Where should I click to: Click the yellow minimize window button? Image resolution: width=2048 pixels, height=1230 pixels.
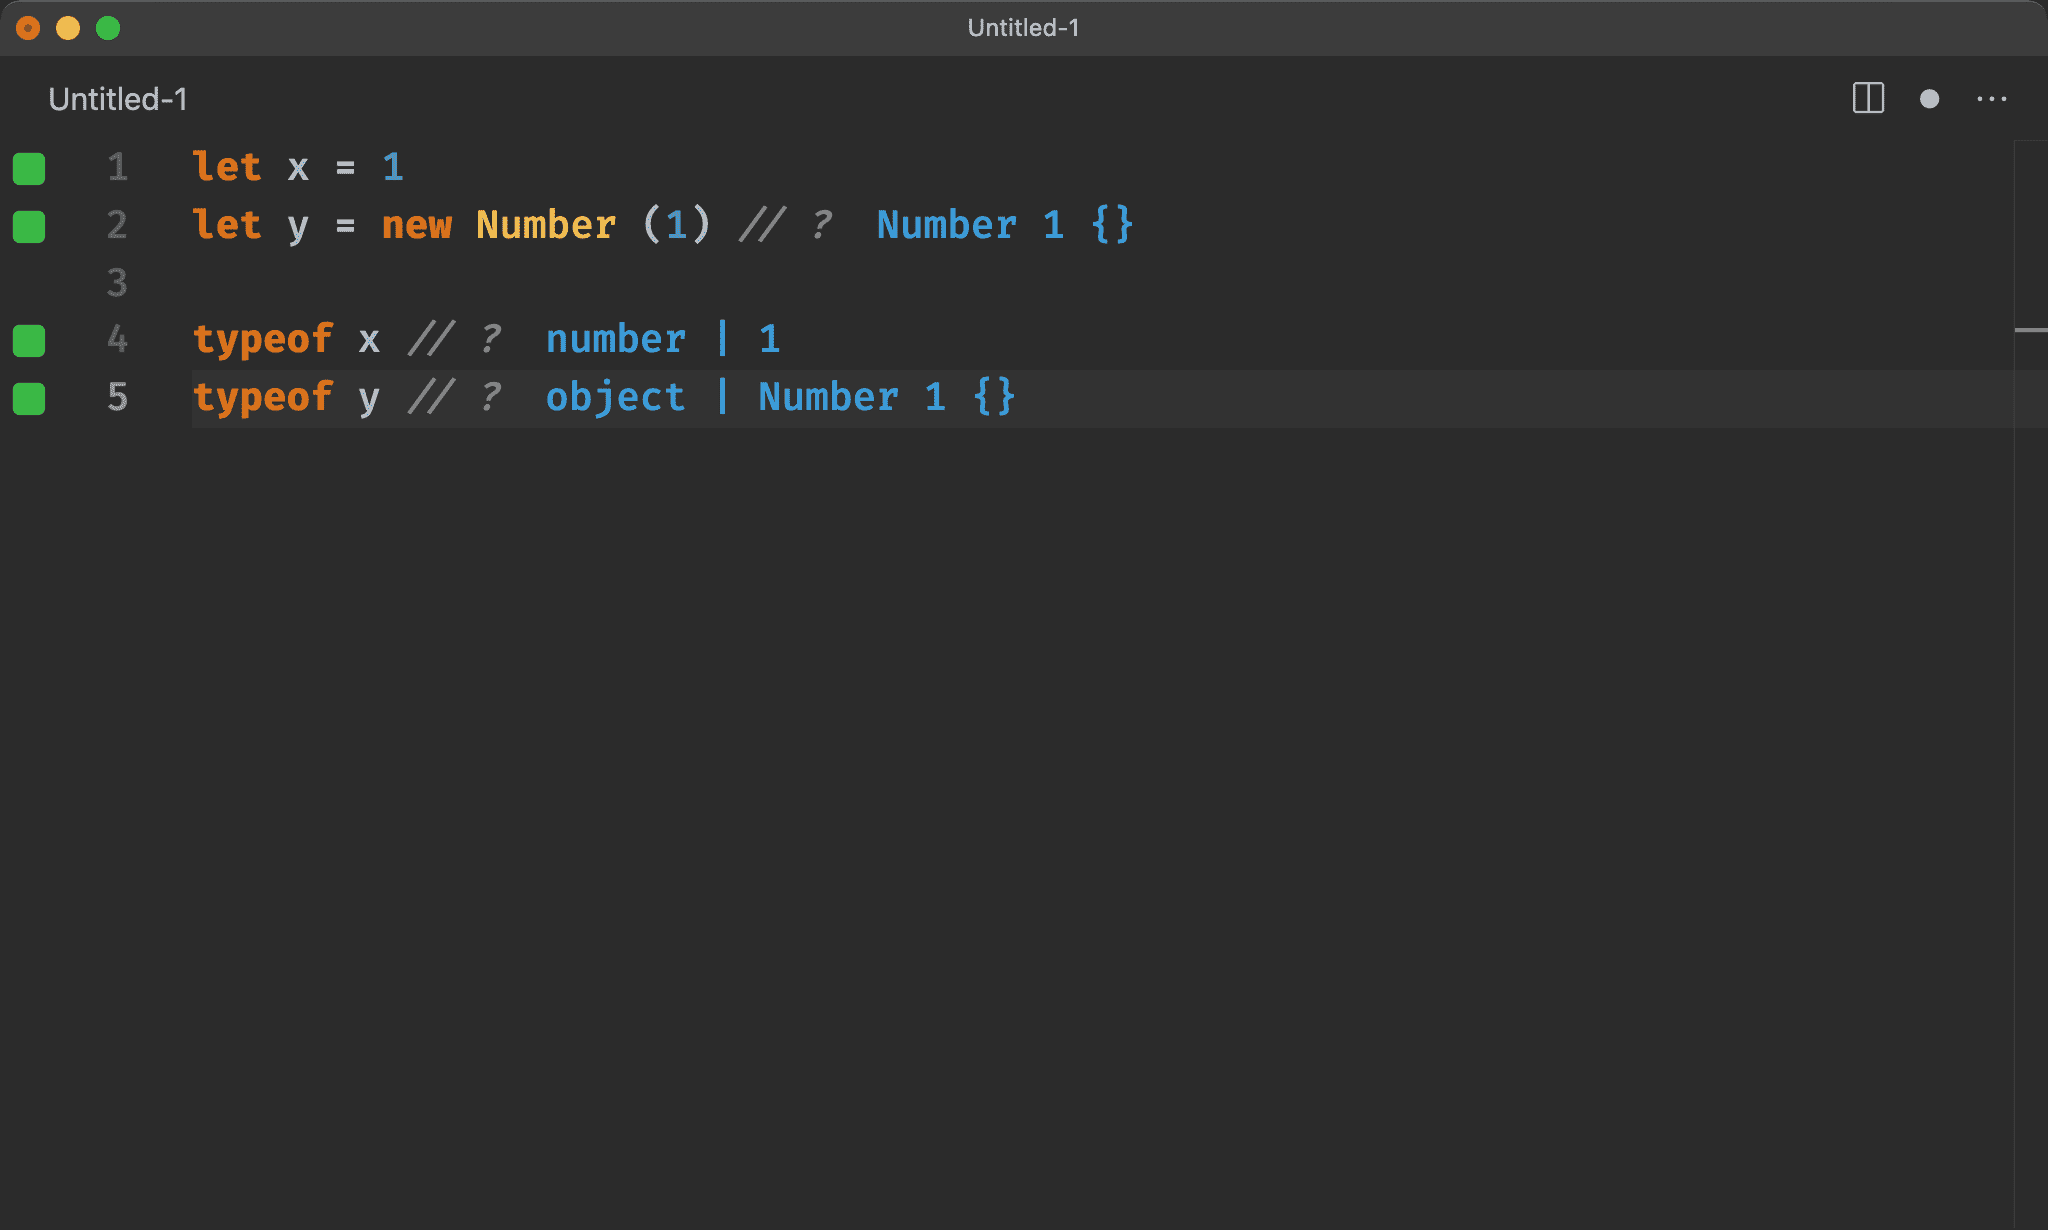click(x=68, y=28)
